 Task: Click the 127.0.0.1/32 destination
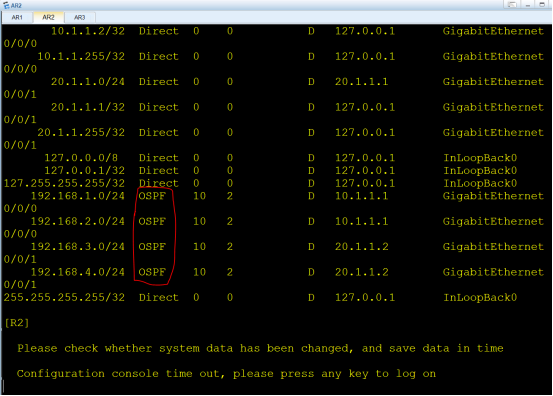pos(85,171)
